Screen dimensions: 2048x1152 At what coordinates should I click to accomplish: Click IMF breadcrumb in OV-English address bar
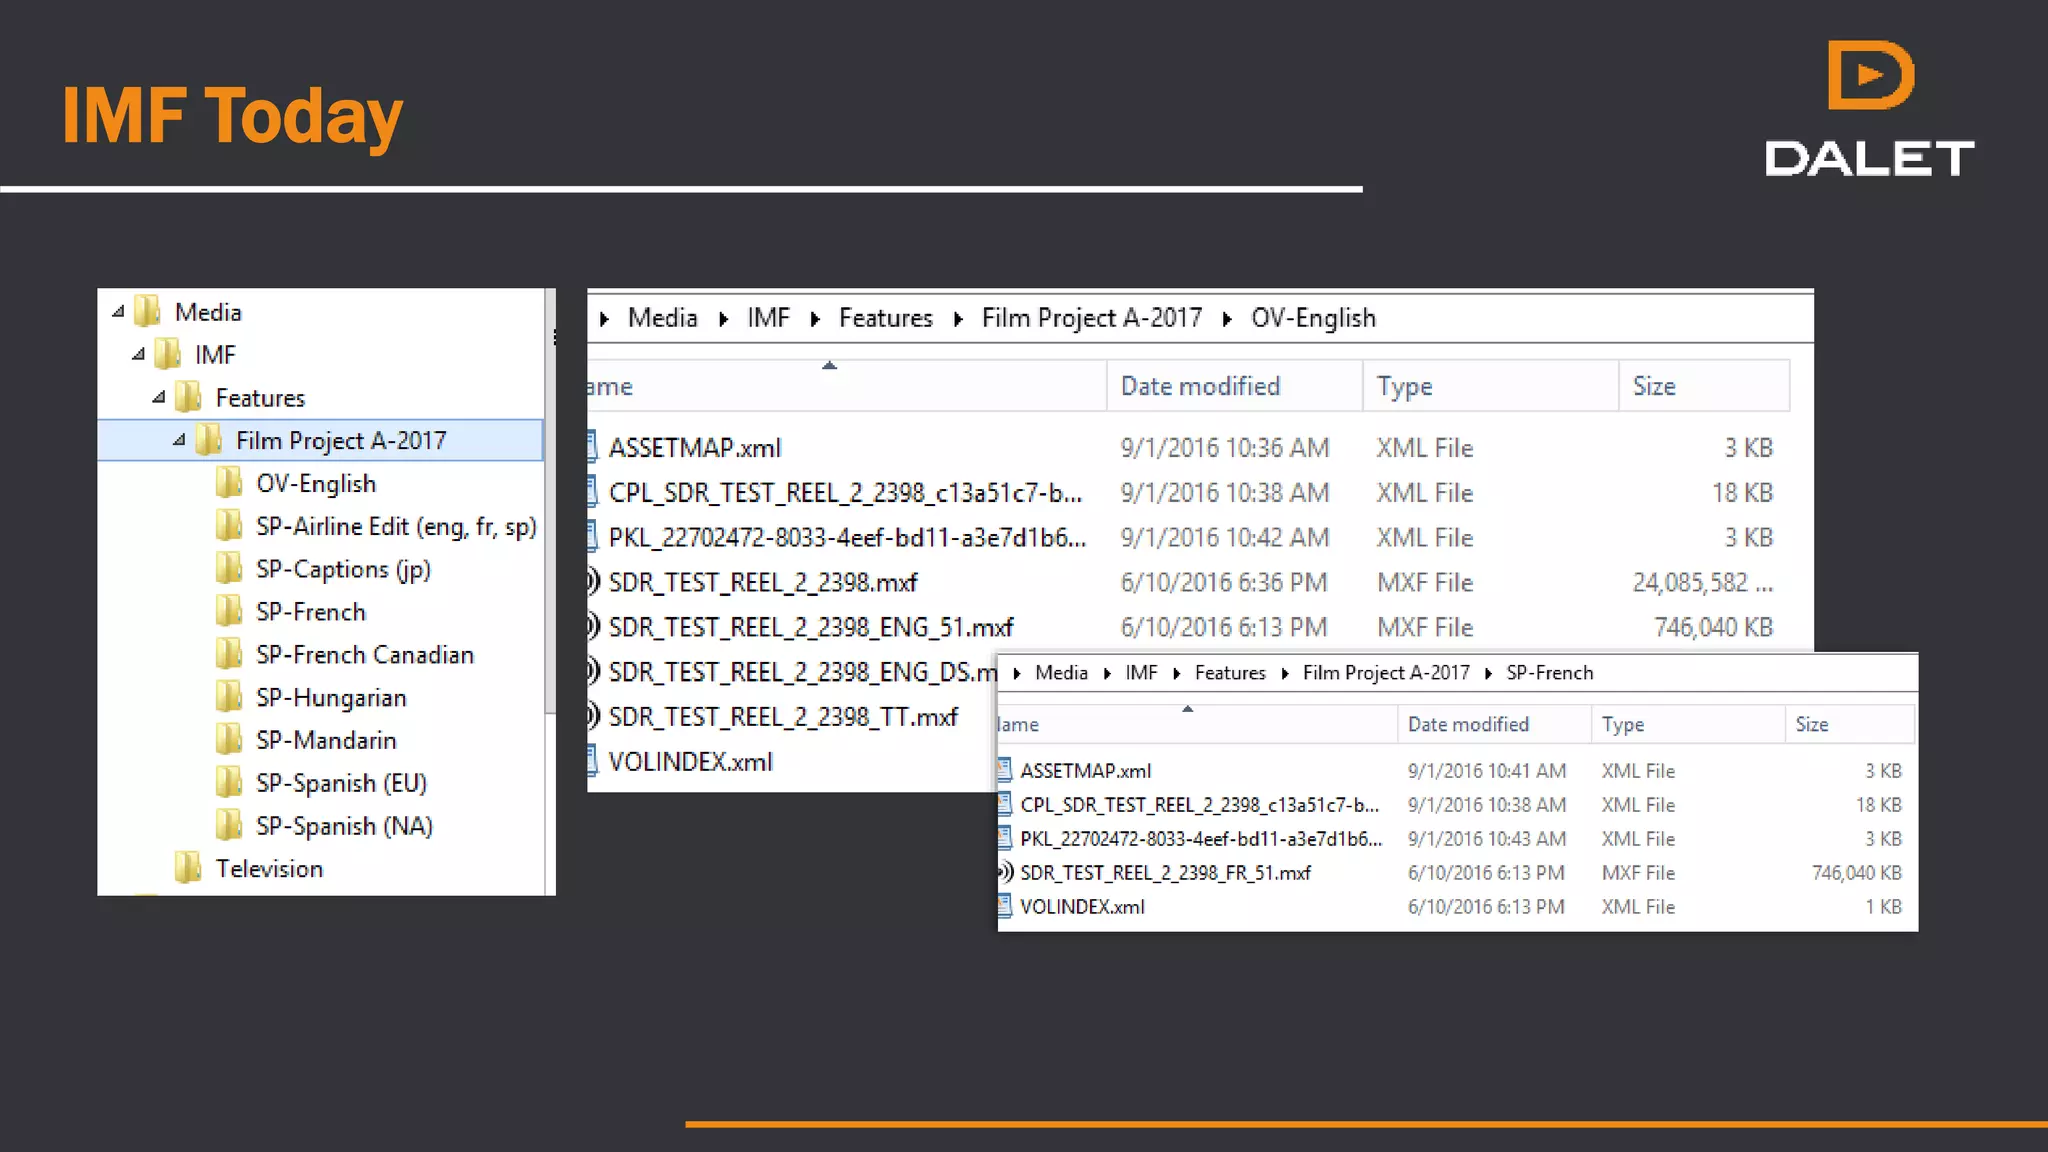768,318
